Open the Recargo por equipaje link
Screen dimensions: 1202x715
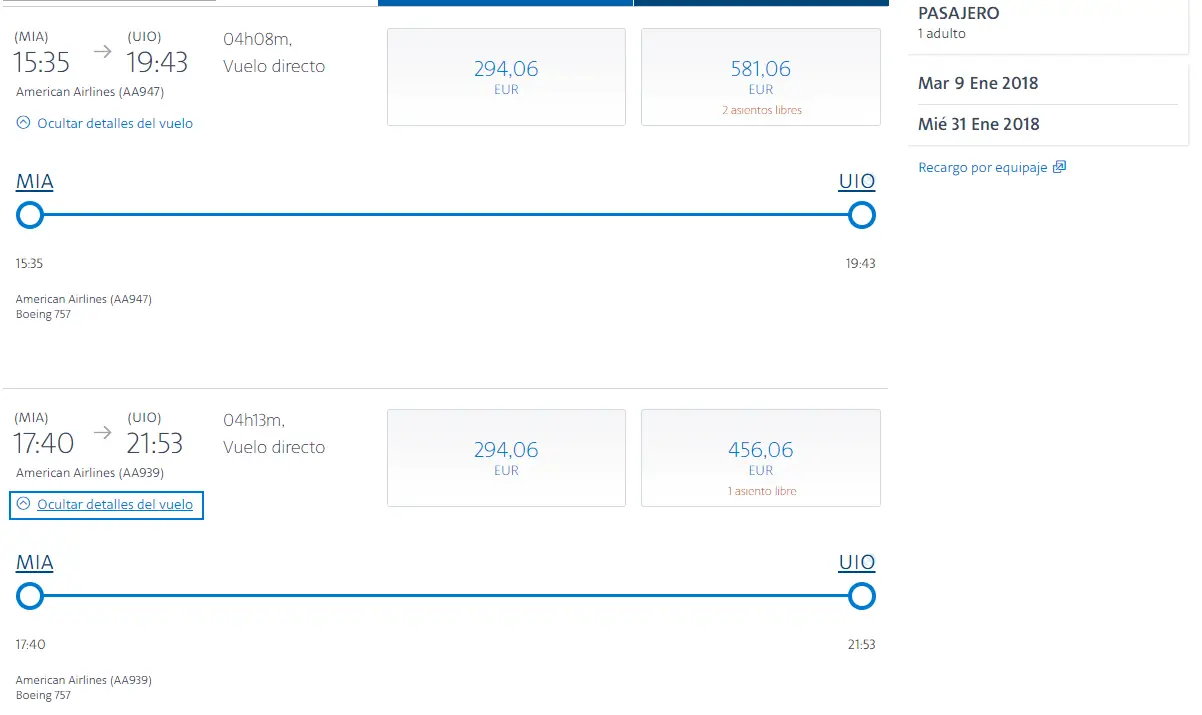pyautogui.click(x=982, y=168)
